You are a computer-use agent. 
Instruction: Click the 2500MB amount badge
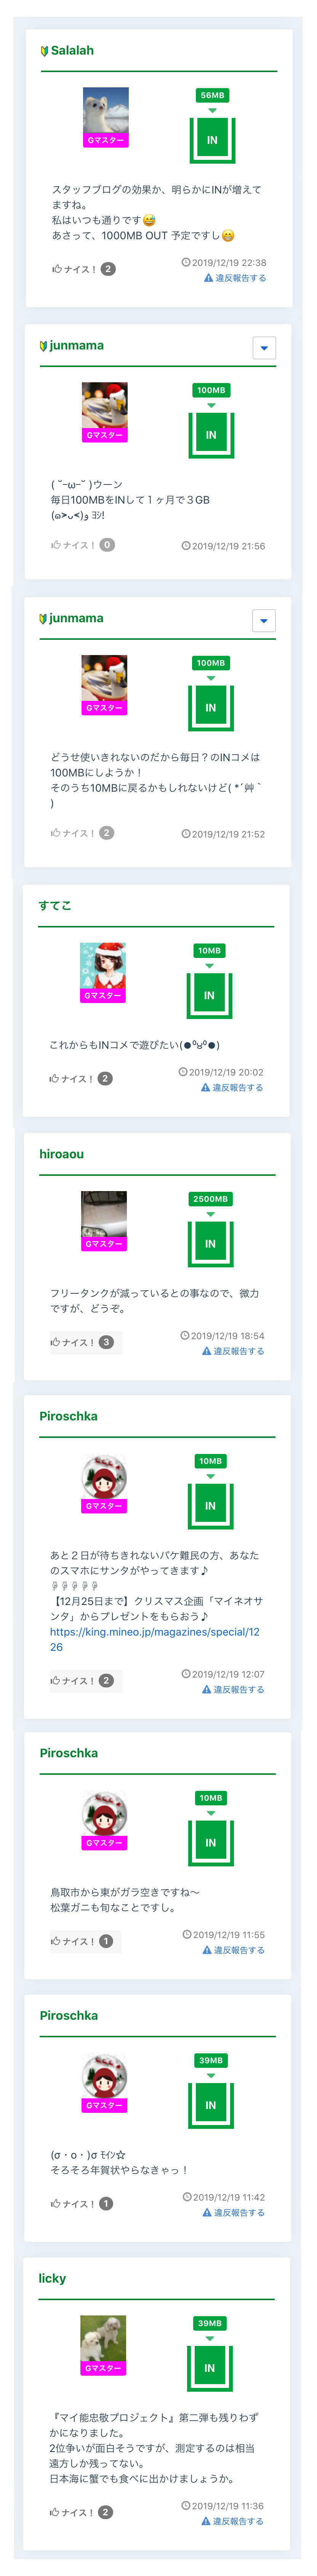point(210,1198)
